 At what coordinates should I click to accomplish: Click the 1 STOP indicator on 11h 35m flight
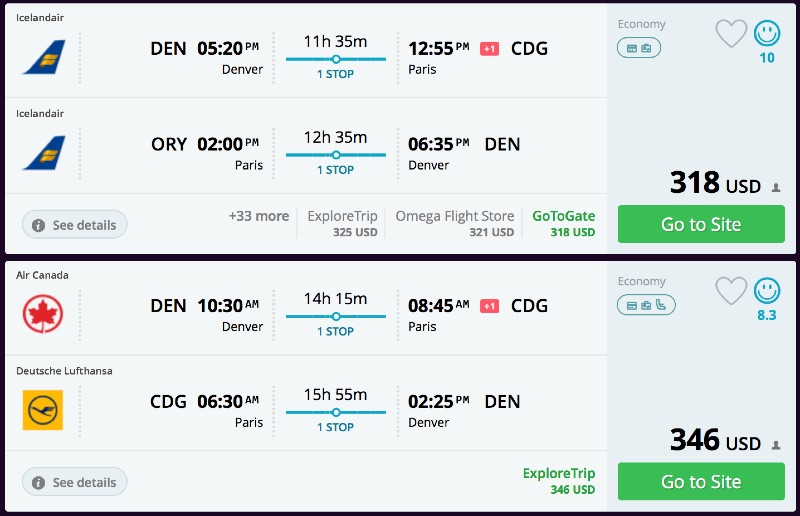pos(335,74)
